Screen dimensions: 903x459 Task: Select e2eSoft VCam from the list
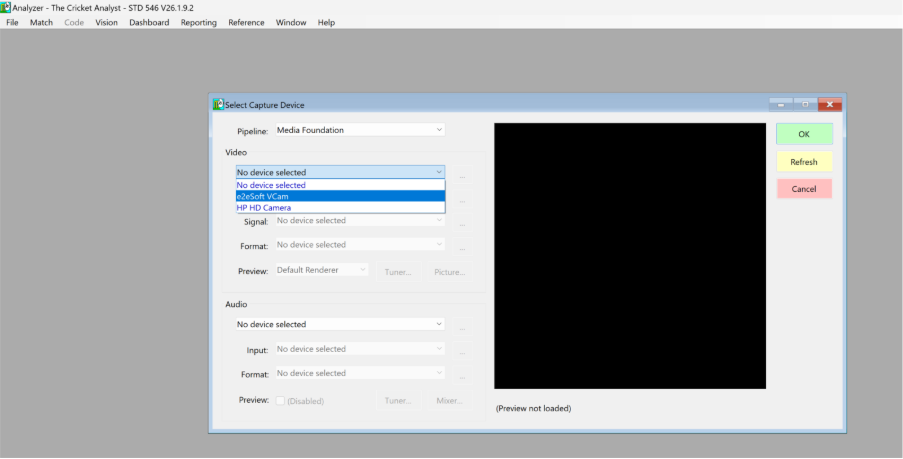(340, 196)
